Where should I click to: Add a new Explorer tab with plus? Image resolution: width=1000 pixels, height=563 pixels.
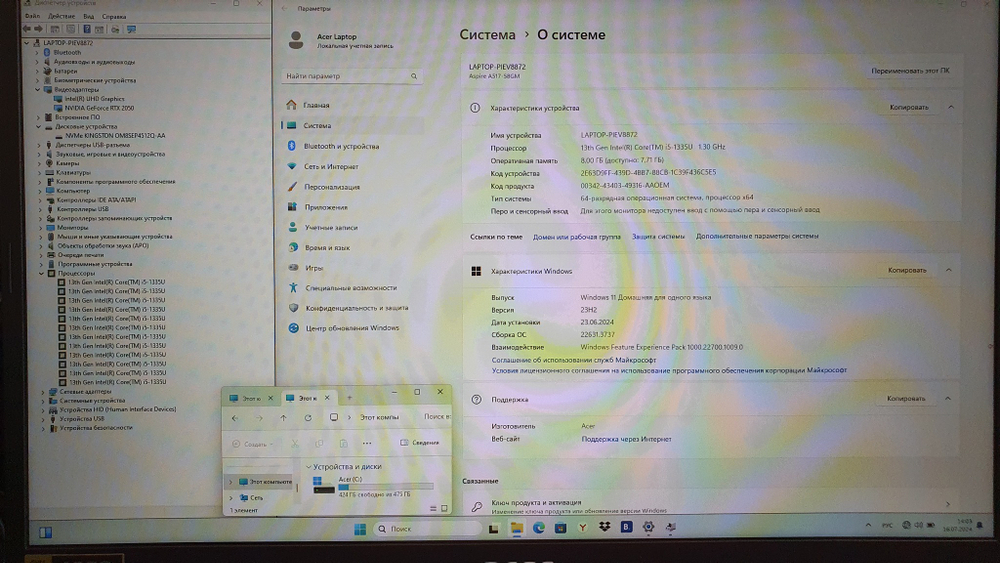349,398
